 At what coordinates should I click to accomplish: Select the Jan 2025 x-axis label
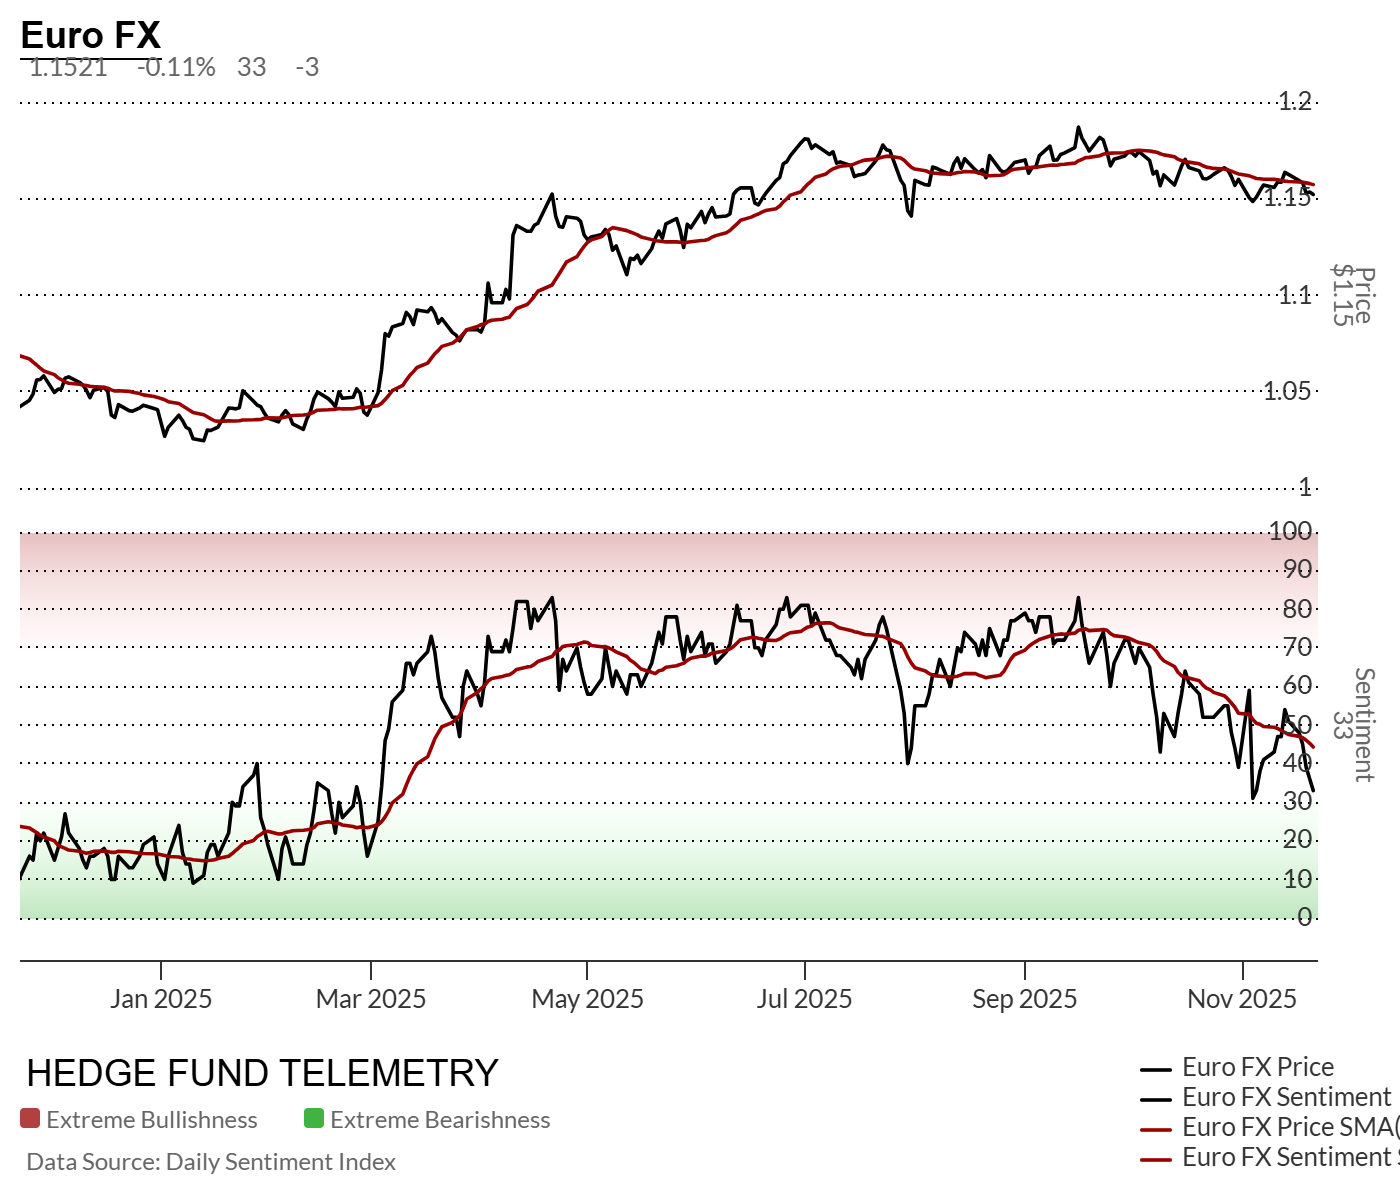161,999
